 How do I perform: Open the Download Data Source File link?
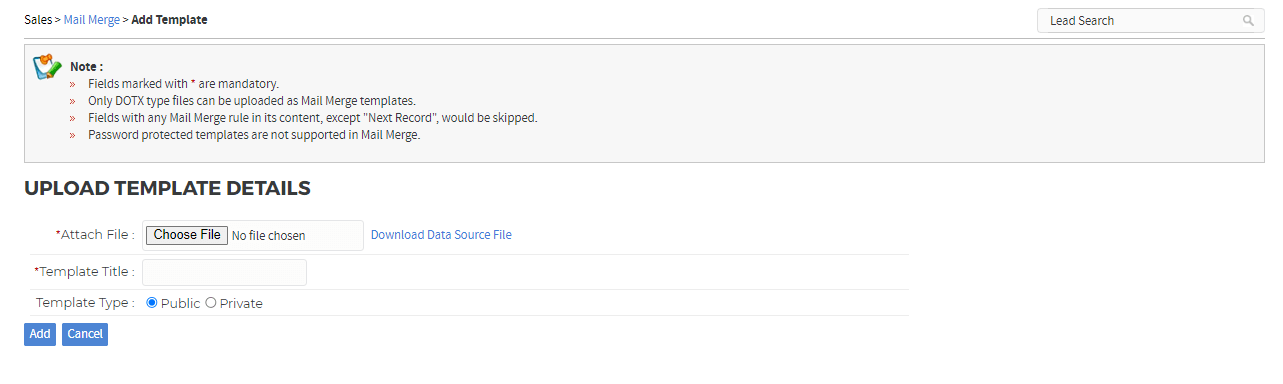(x=441, y=235)
